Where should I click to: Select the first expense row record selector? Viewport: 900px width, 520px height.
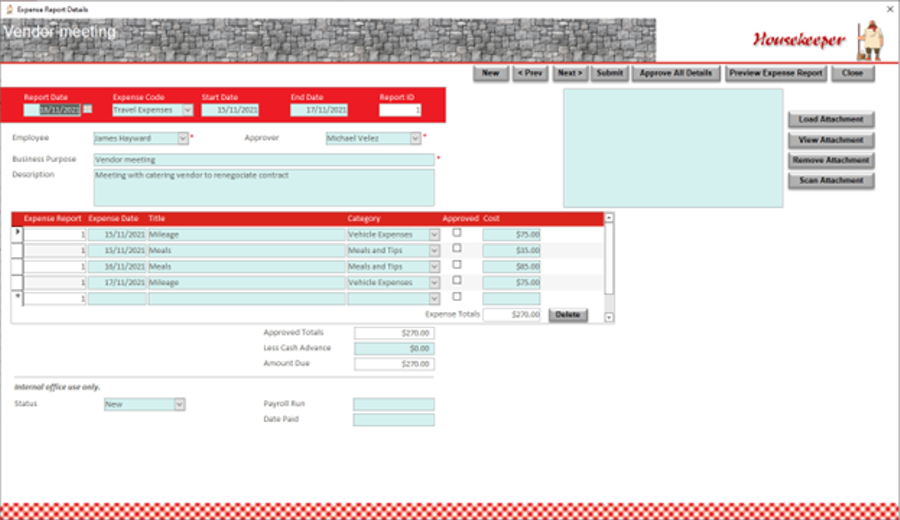tap(17, 234)
